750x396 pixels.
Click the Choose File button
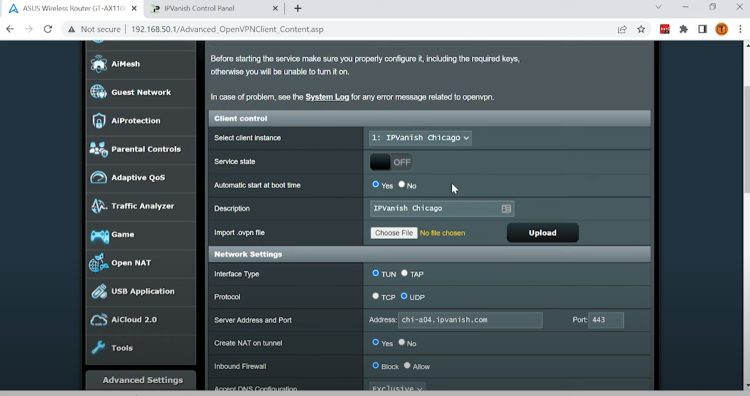click(x=394, y=233)
